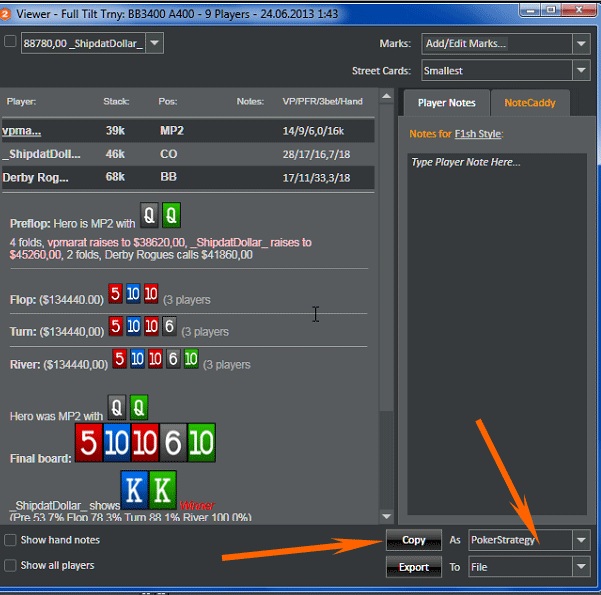This screenshot has height=595, width=601.
Task: Click the red 5 card on the Flop row
Action: [x=116, y=297]
